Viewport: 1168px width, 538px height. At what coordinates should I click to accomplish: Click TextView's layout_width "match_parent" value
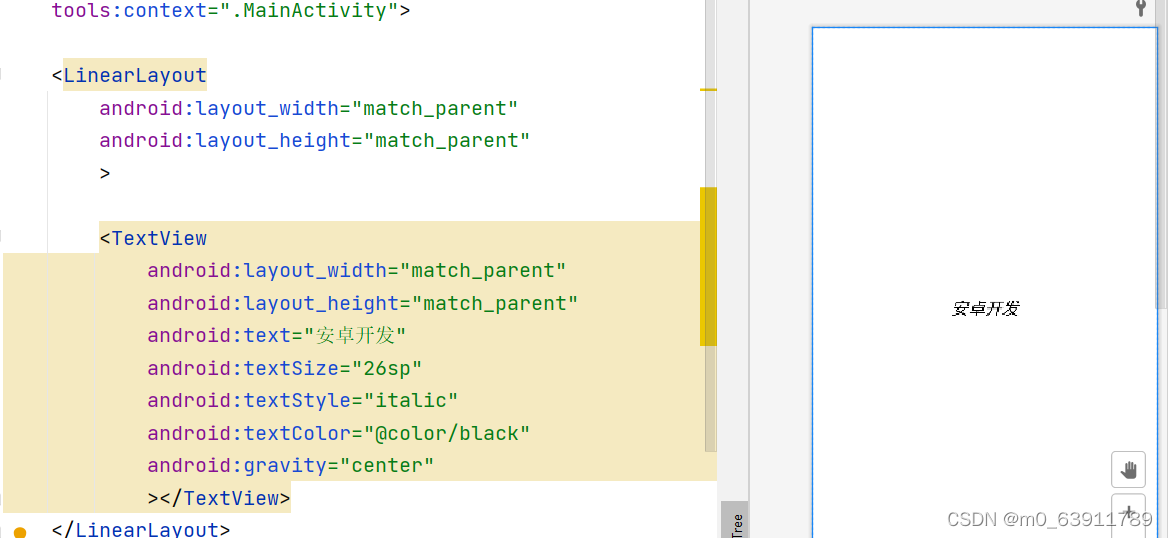pyautogui.click(x=483, y=270)
